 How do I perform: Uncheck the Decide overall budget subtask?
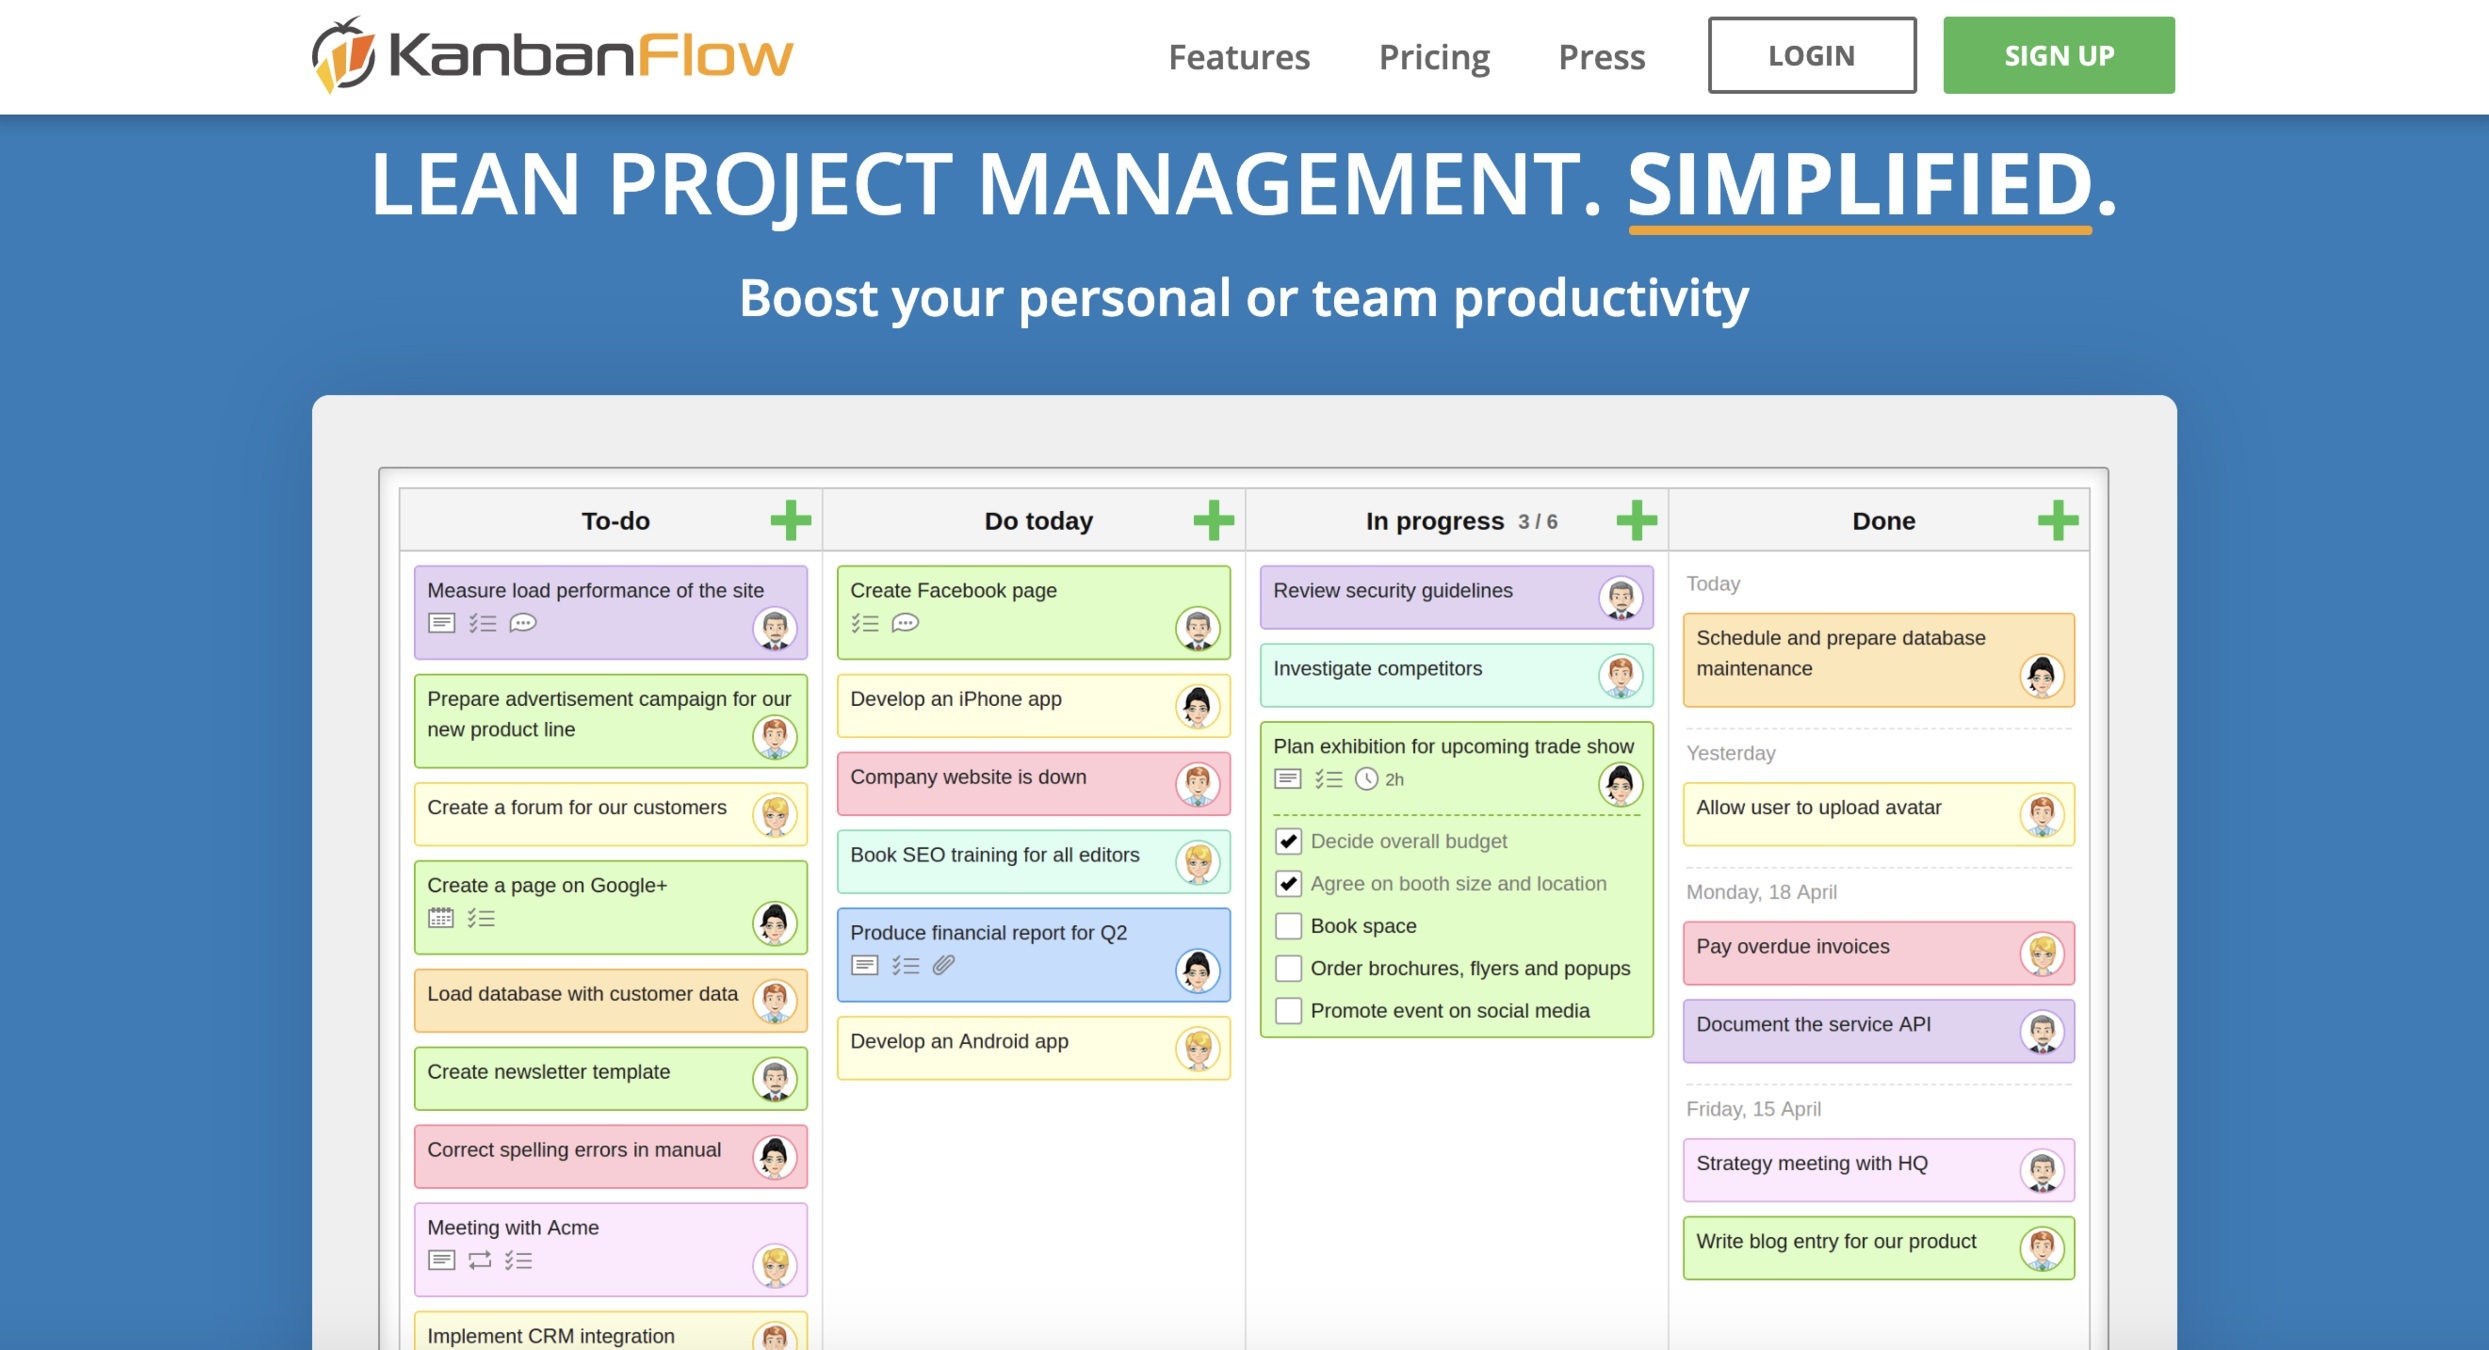[x=1288, y=841]
